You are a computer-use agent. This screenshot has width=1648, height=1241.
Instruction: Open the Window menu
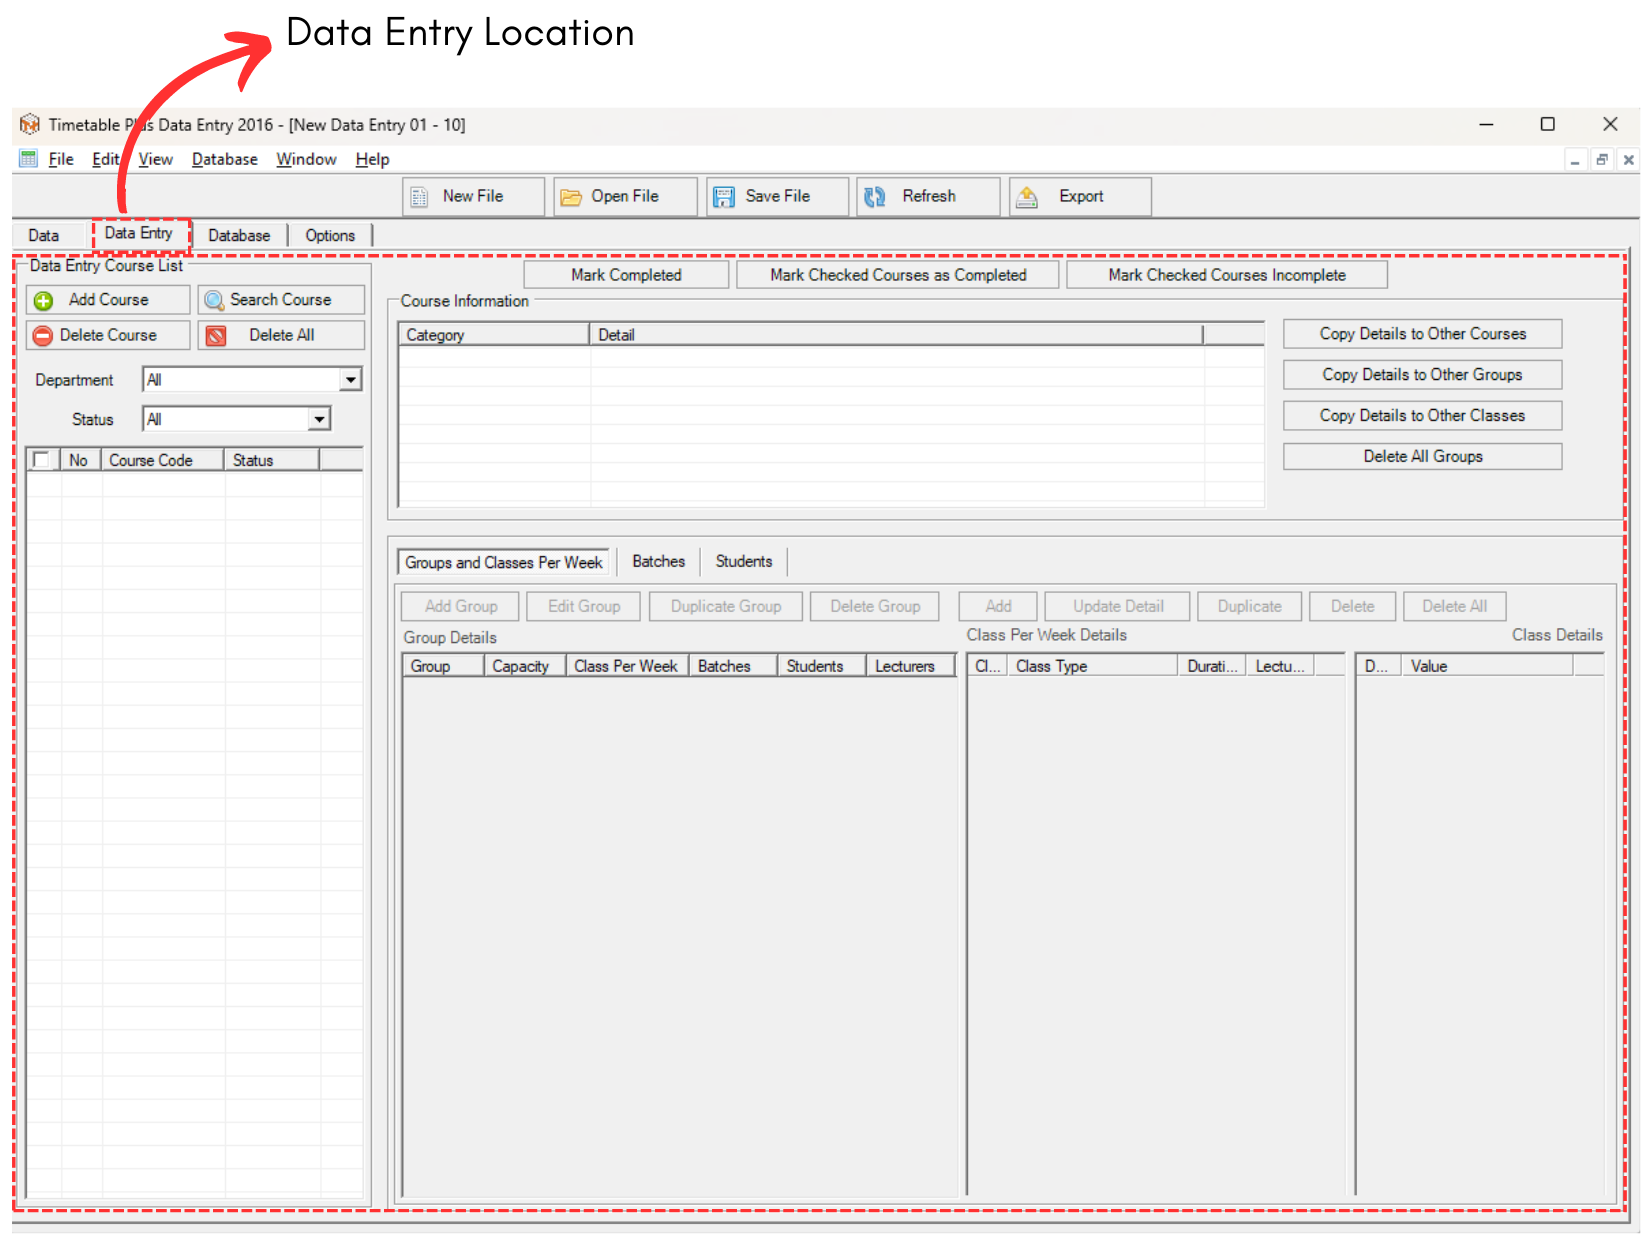point(306,159)
